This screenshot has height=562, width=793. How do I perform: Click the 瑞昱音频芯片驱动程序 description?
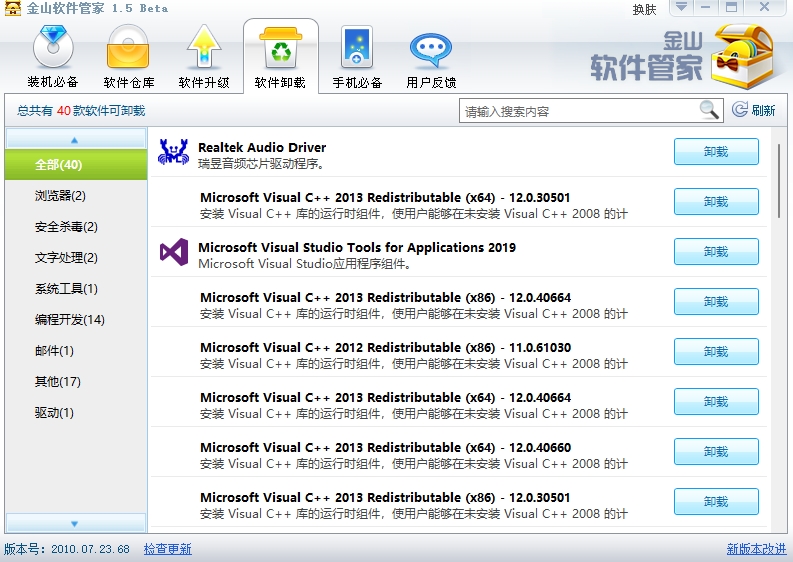(x=261, y=163)
